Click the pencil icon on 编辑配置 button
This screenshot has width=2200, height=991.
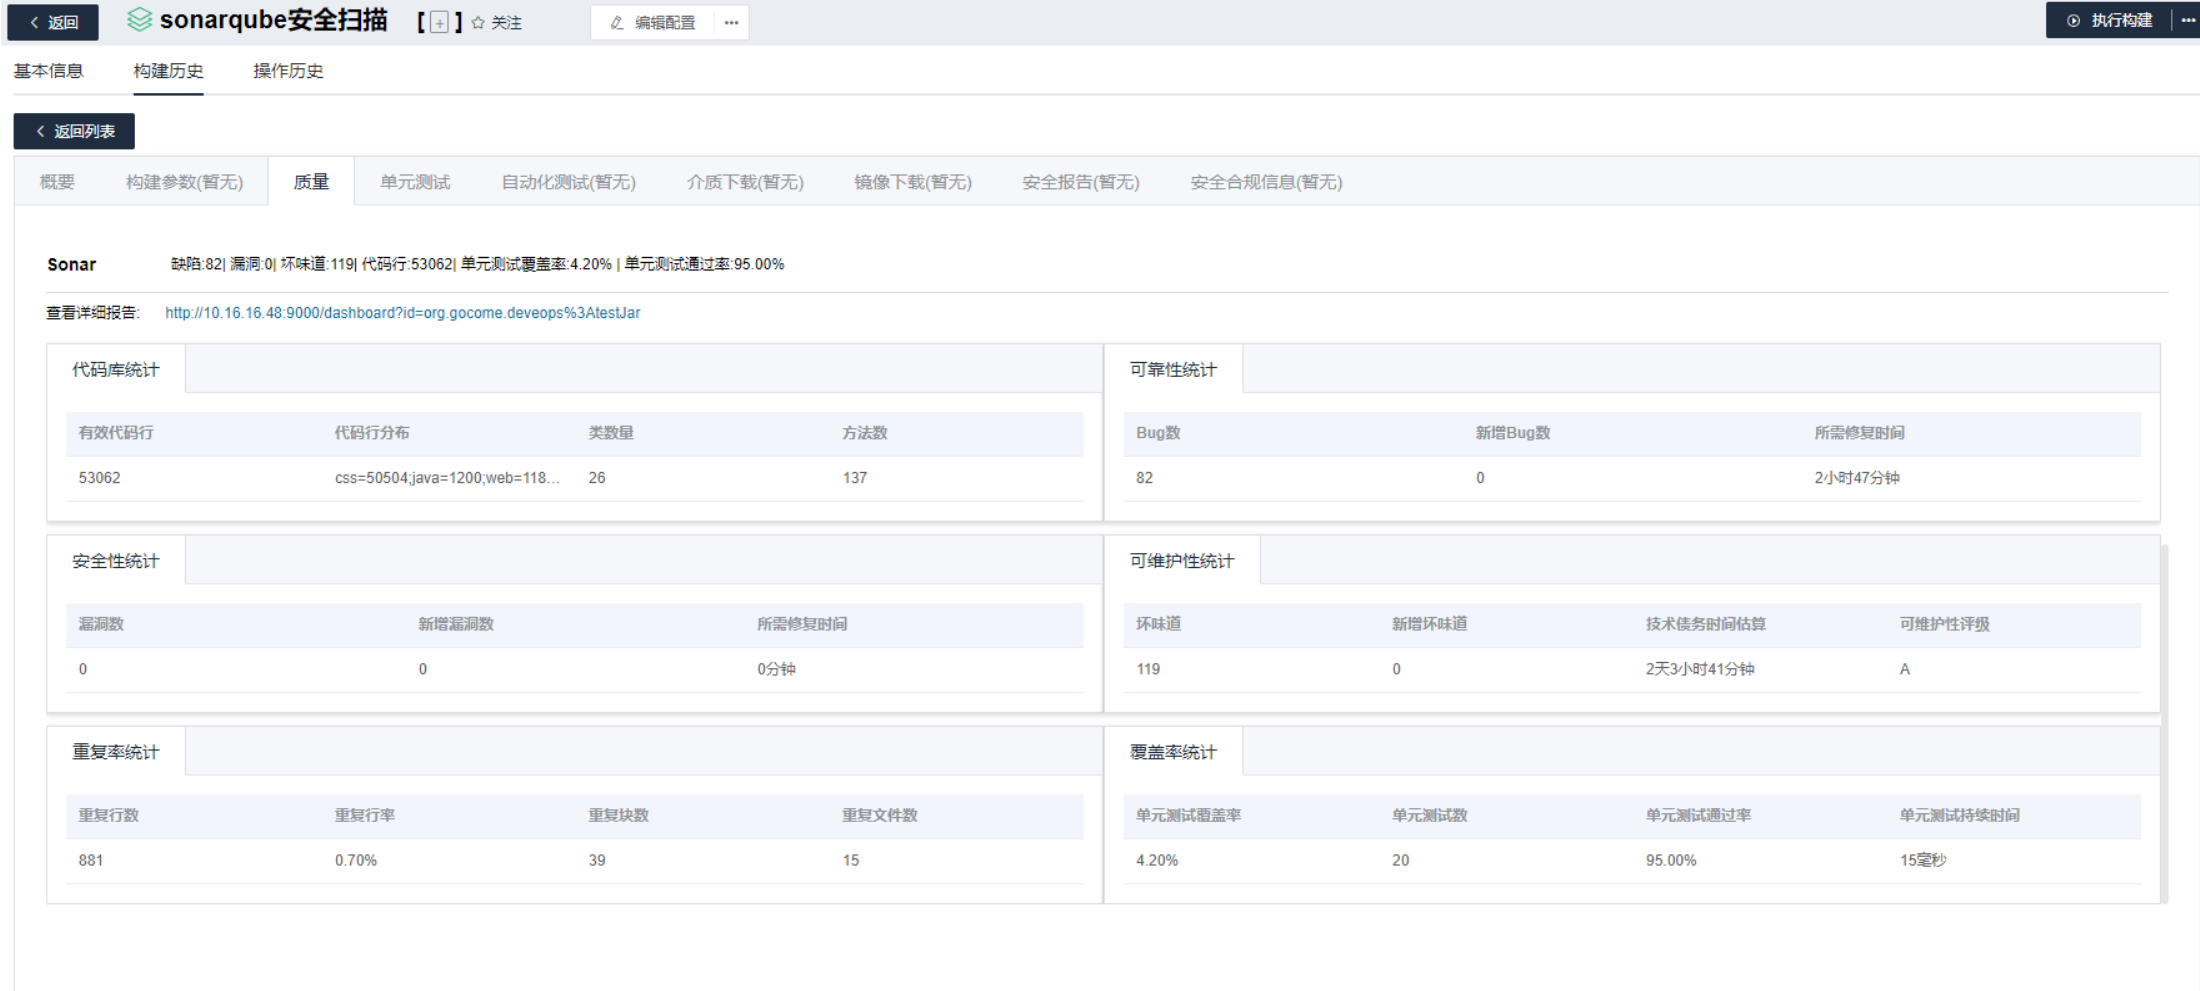point(615,22)
